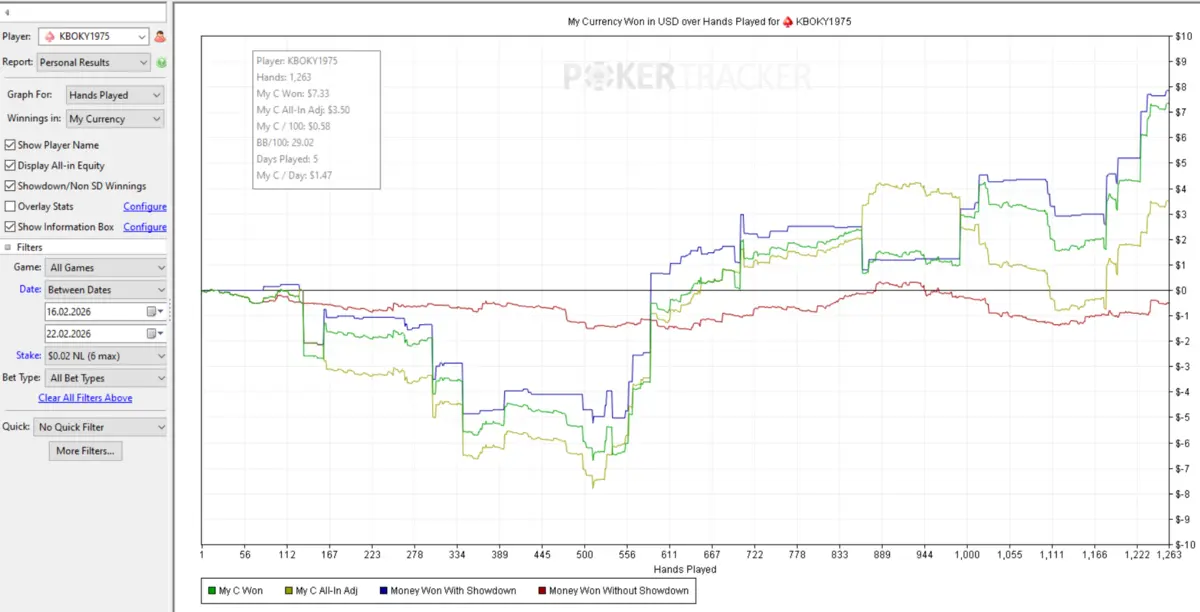Click the player selection icon beside KBOKY1975
The width and height of the screenshot is (1200, 612).
(x=160, y=37)
